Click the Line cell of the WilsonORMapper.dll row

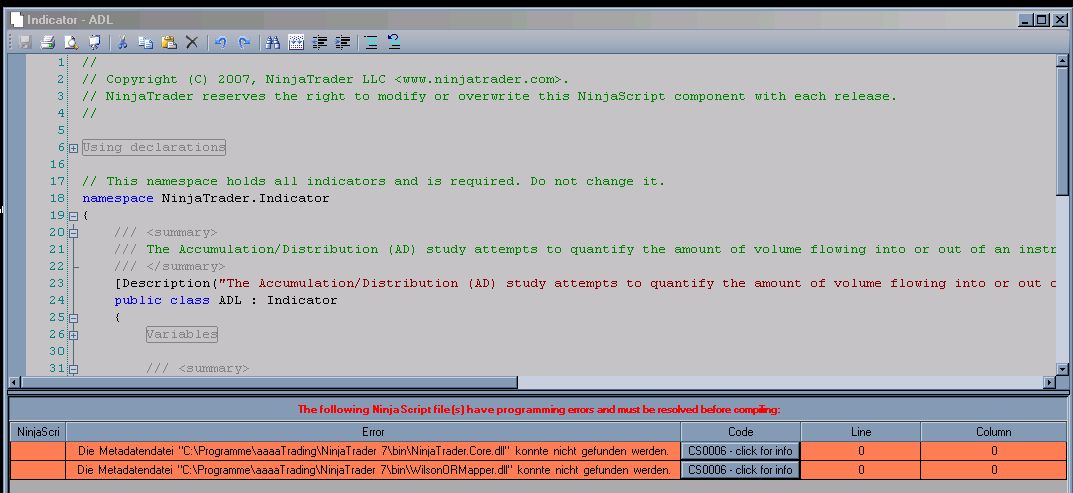click(861, 470)
